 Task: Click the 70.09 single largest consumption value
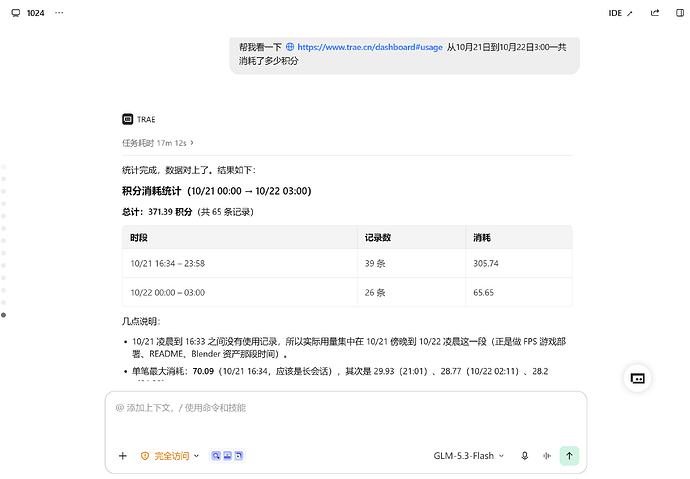[x=203, y=371]
